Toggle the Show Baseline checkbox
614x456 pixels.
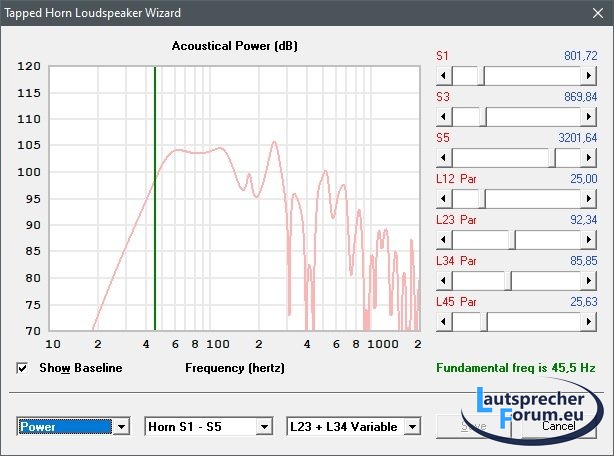(x=23, y=368)
